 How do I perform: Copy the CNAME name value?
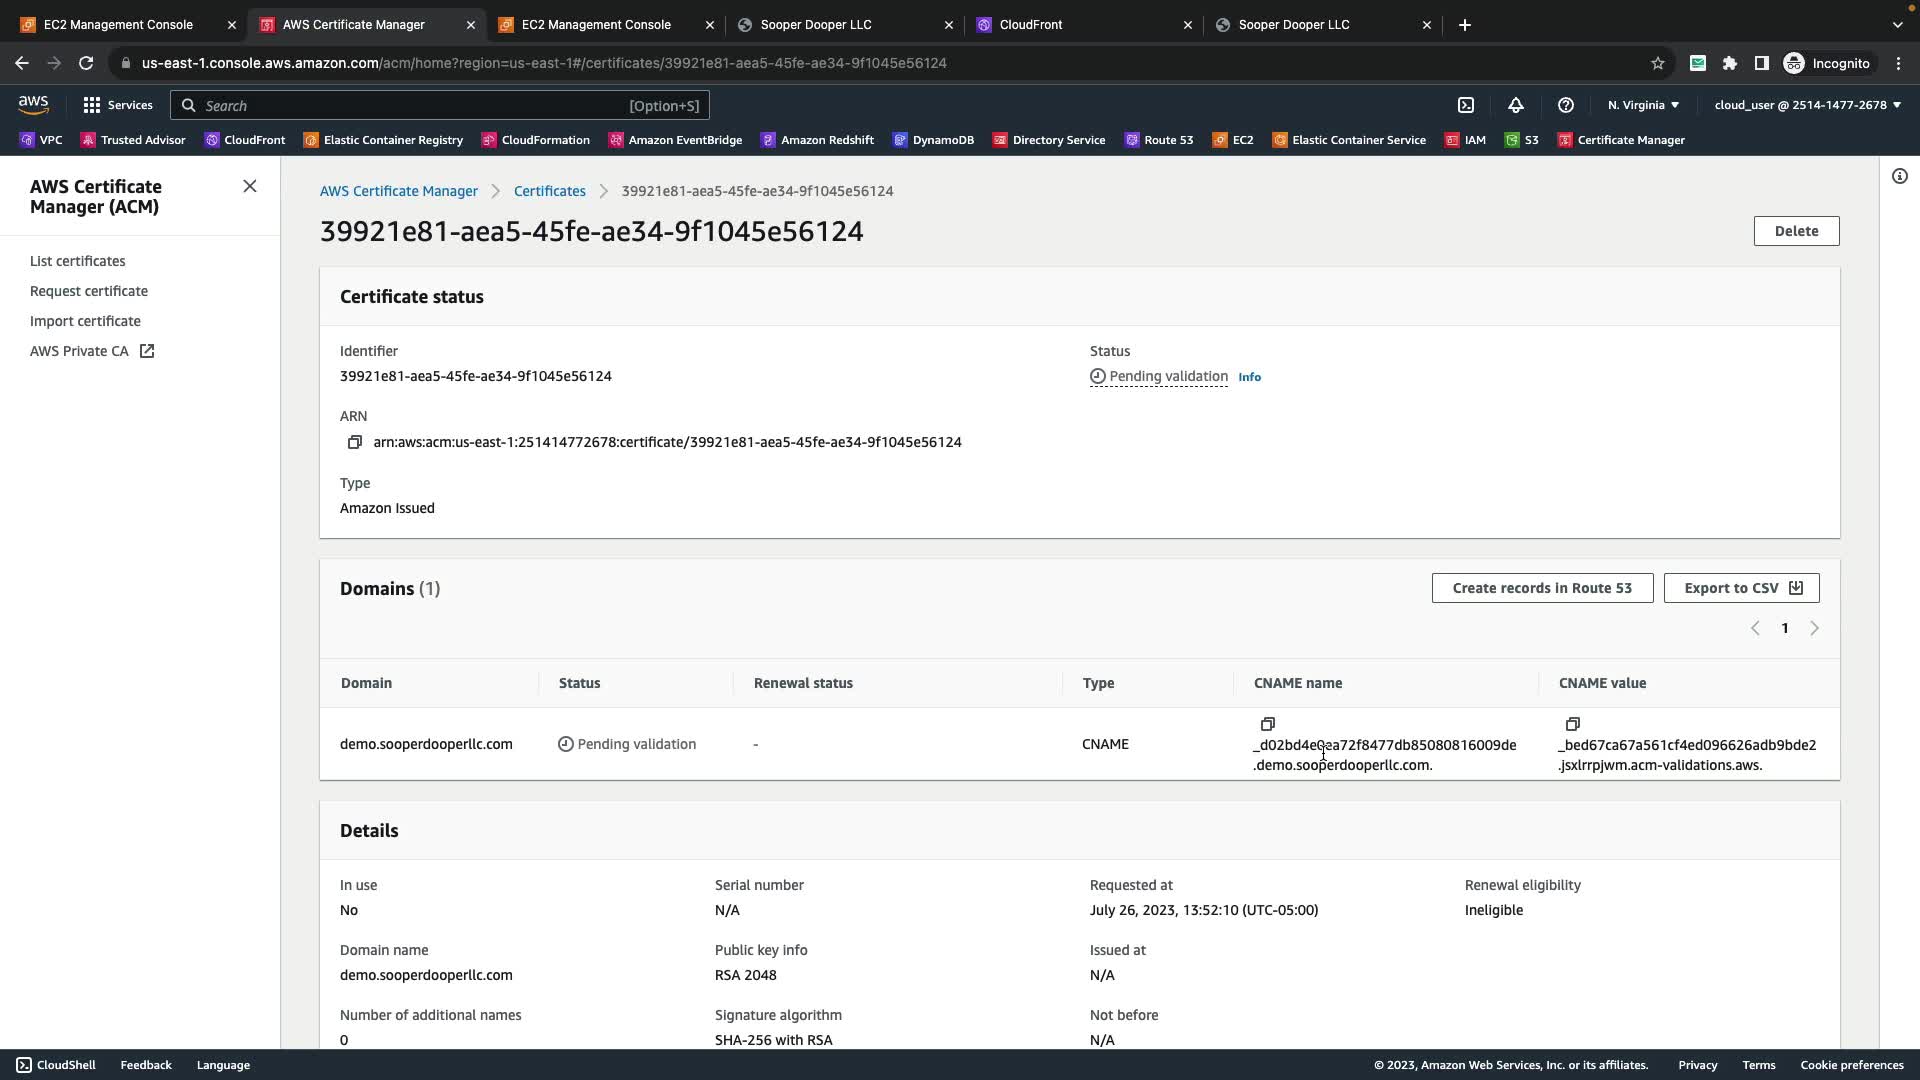coord(1267,724)
